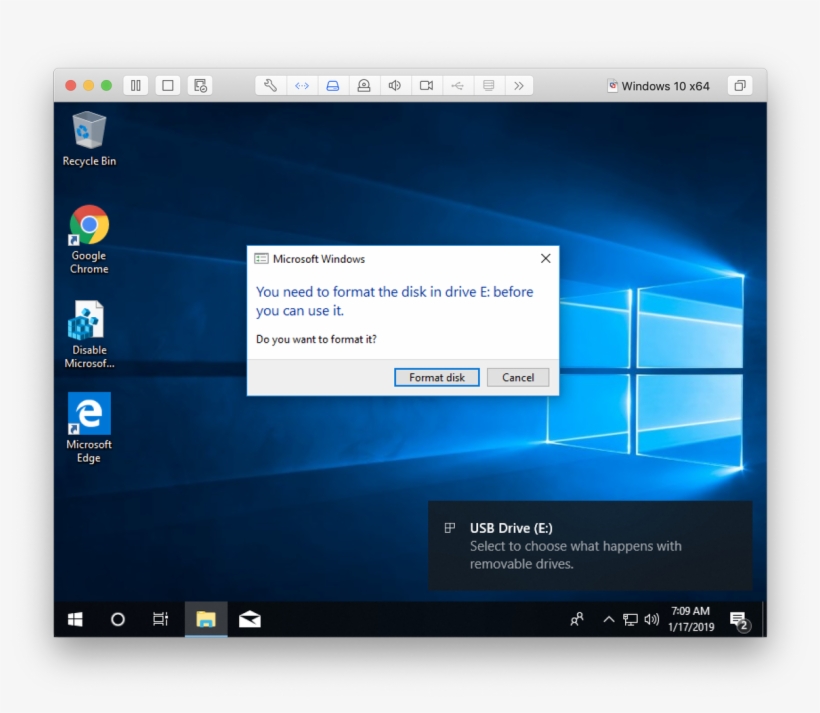The width and height of the screenshot is (820, 713).
Task: Click Cancel in the format dialog
Action: (518, 377)
